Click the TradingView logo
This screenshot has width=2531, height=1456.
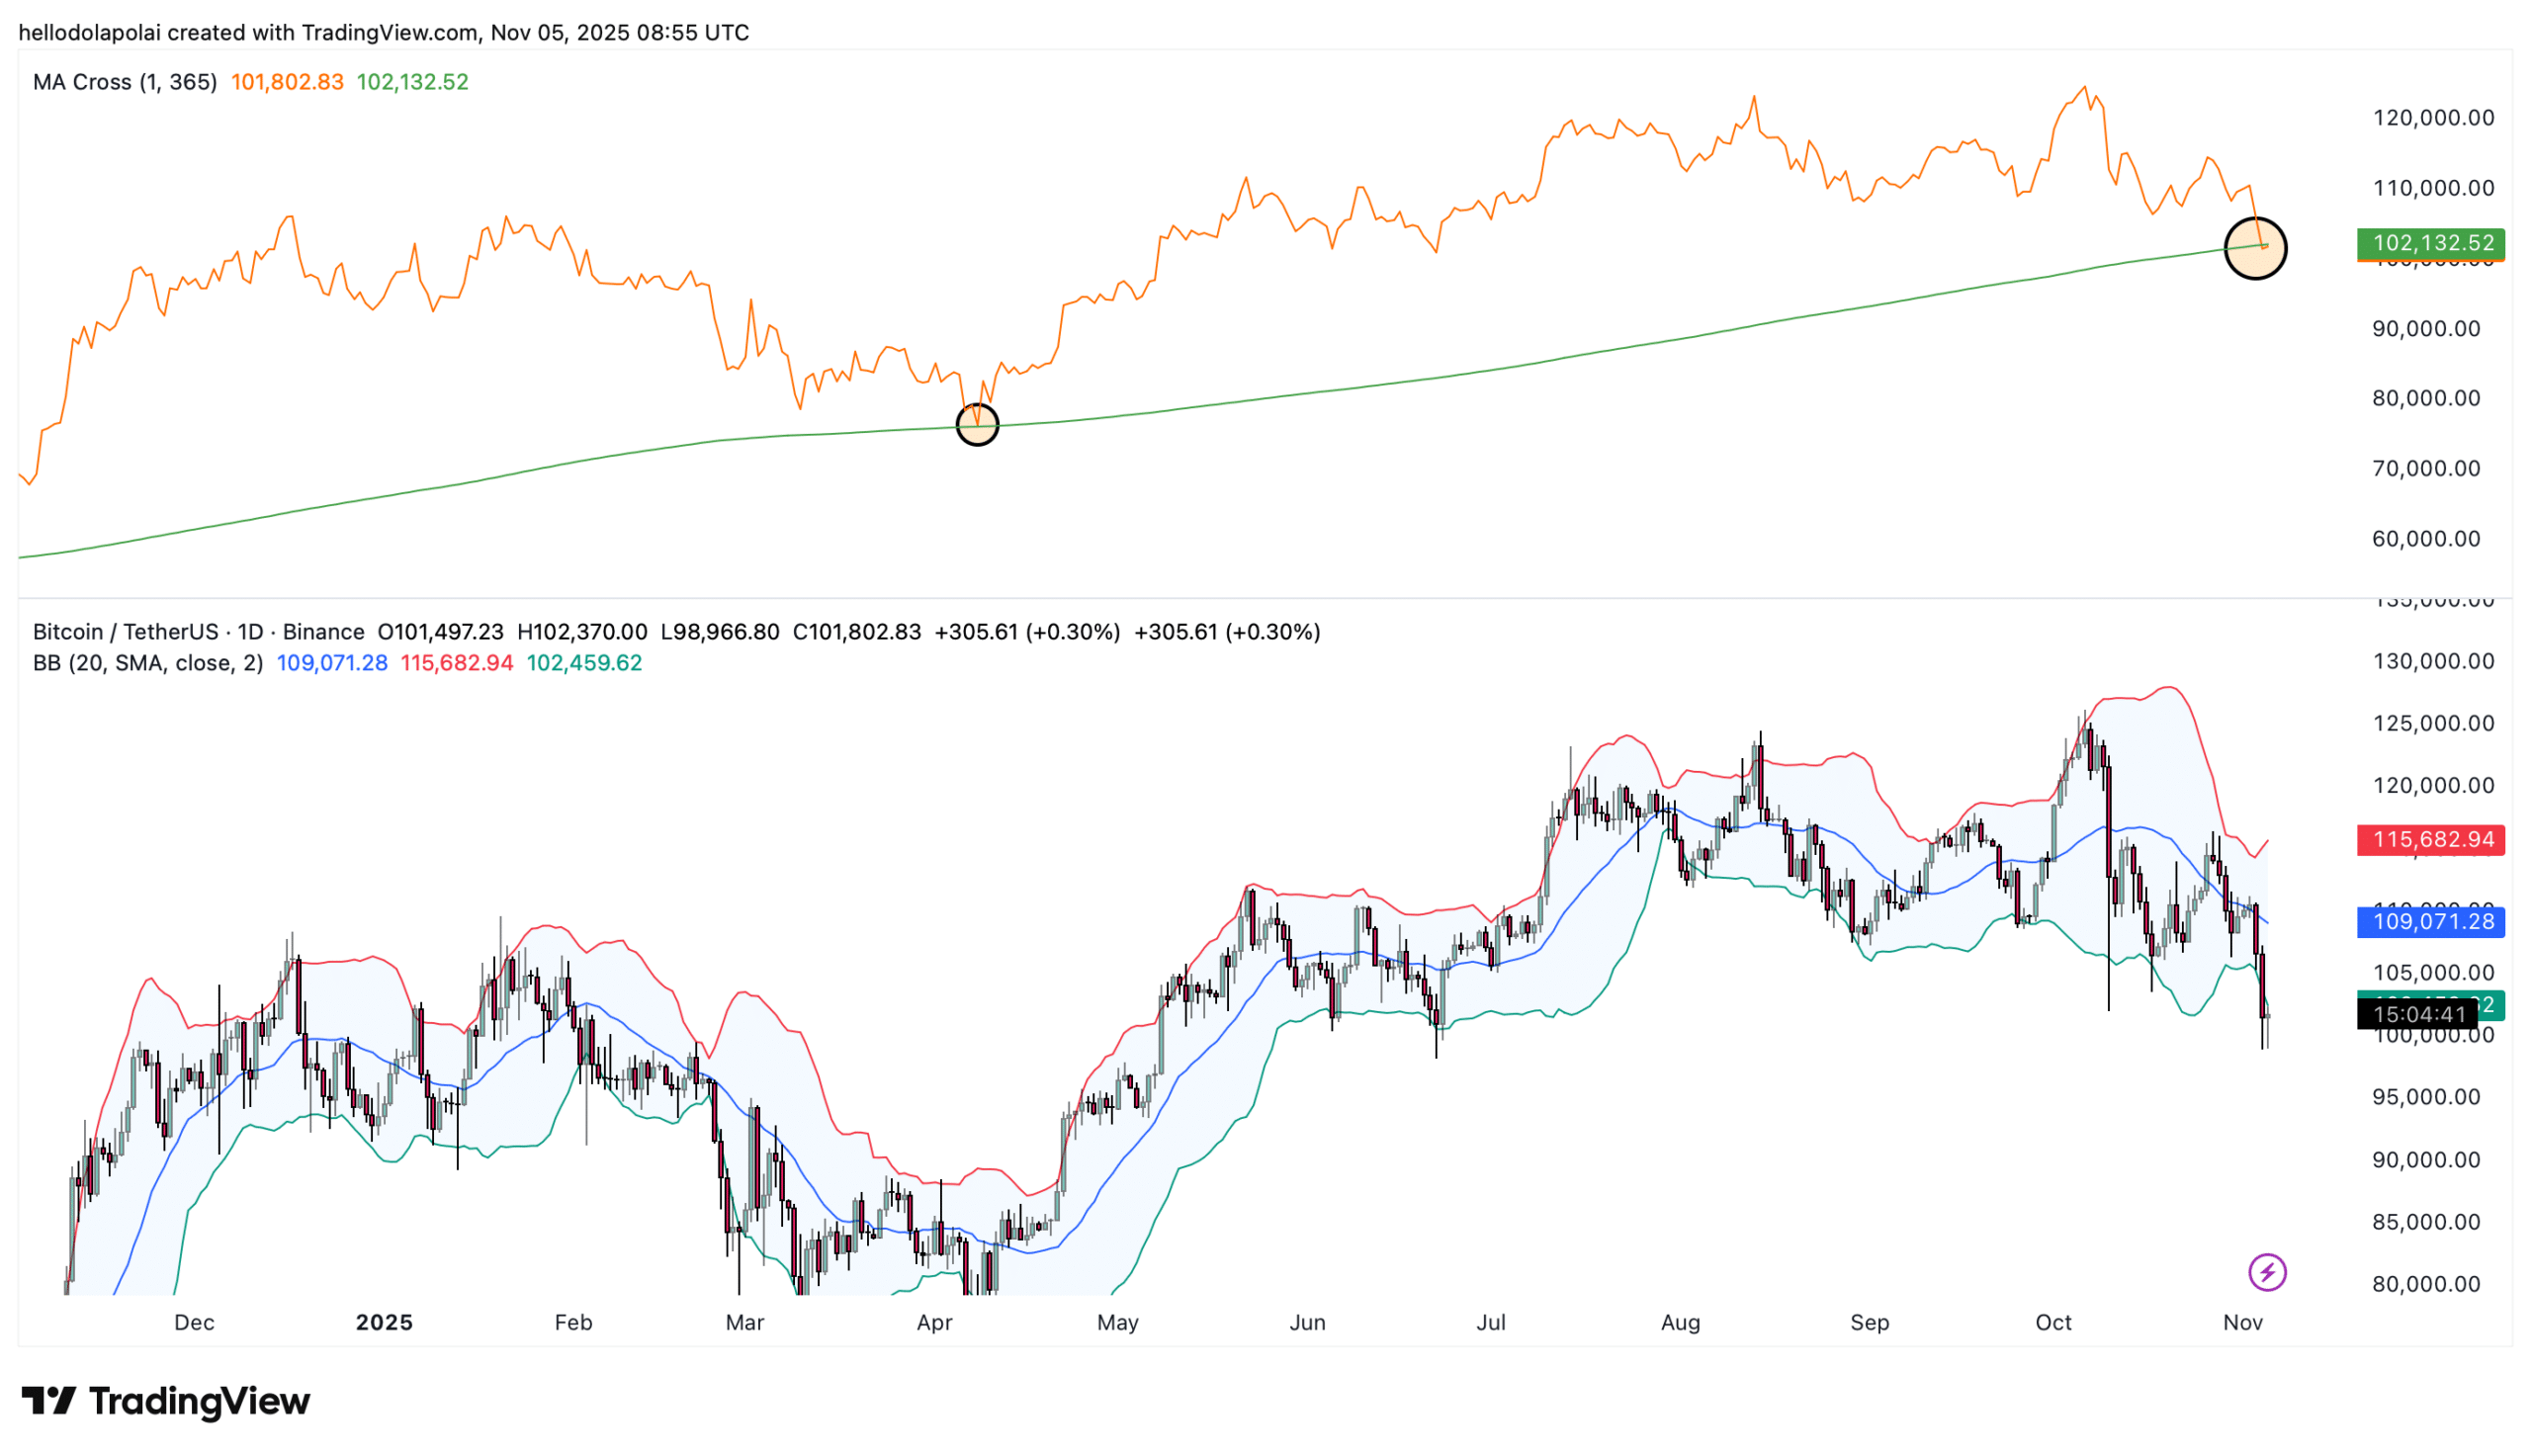click(x=165, y=1401)
